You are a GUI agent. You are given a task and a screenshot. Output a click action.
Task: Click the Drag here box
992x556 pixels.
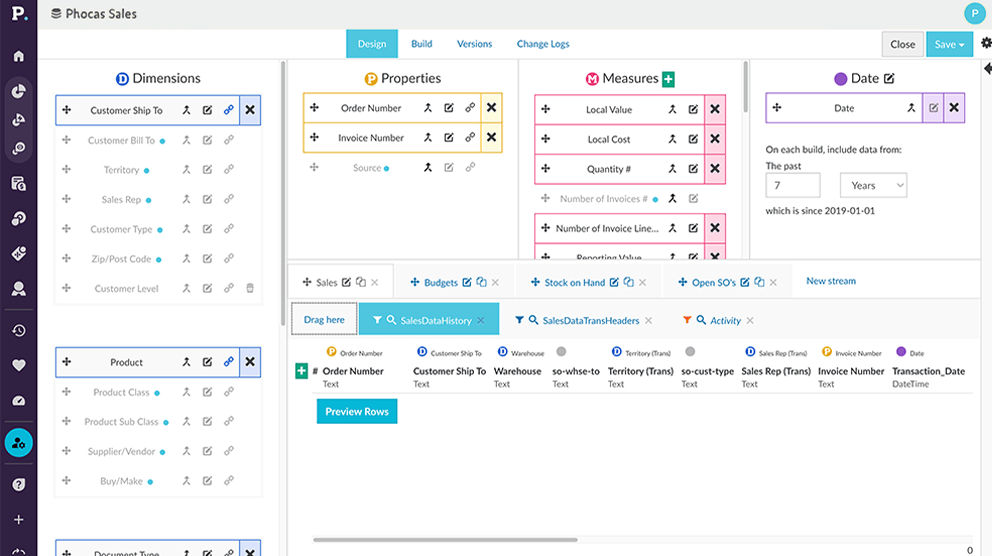click(324, 319)
